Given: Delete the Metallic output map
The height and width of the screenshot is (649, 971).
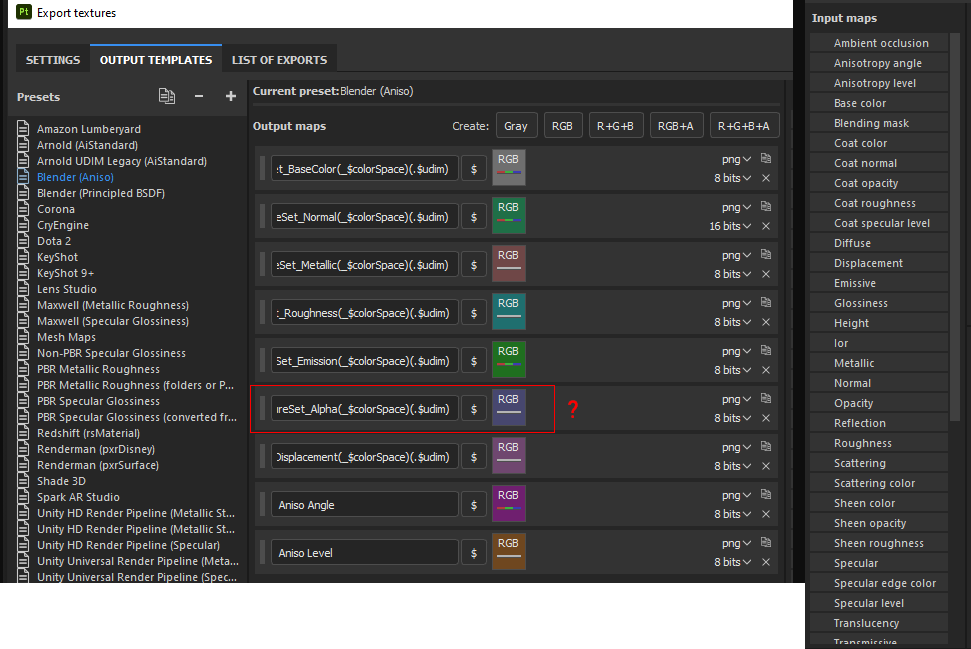Looking at the screenshot, I should coord(766,274).
